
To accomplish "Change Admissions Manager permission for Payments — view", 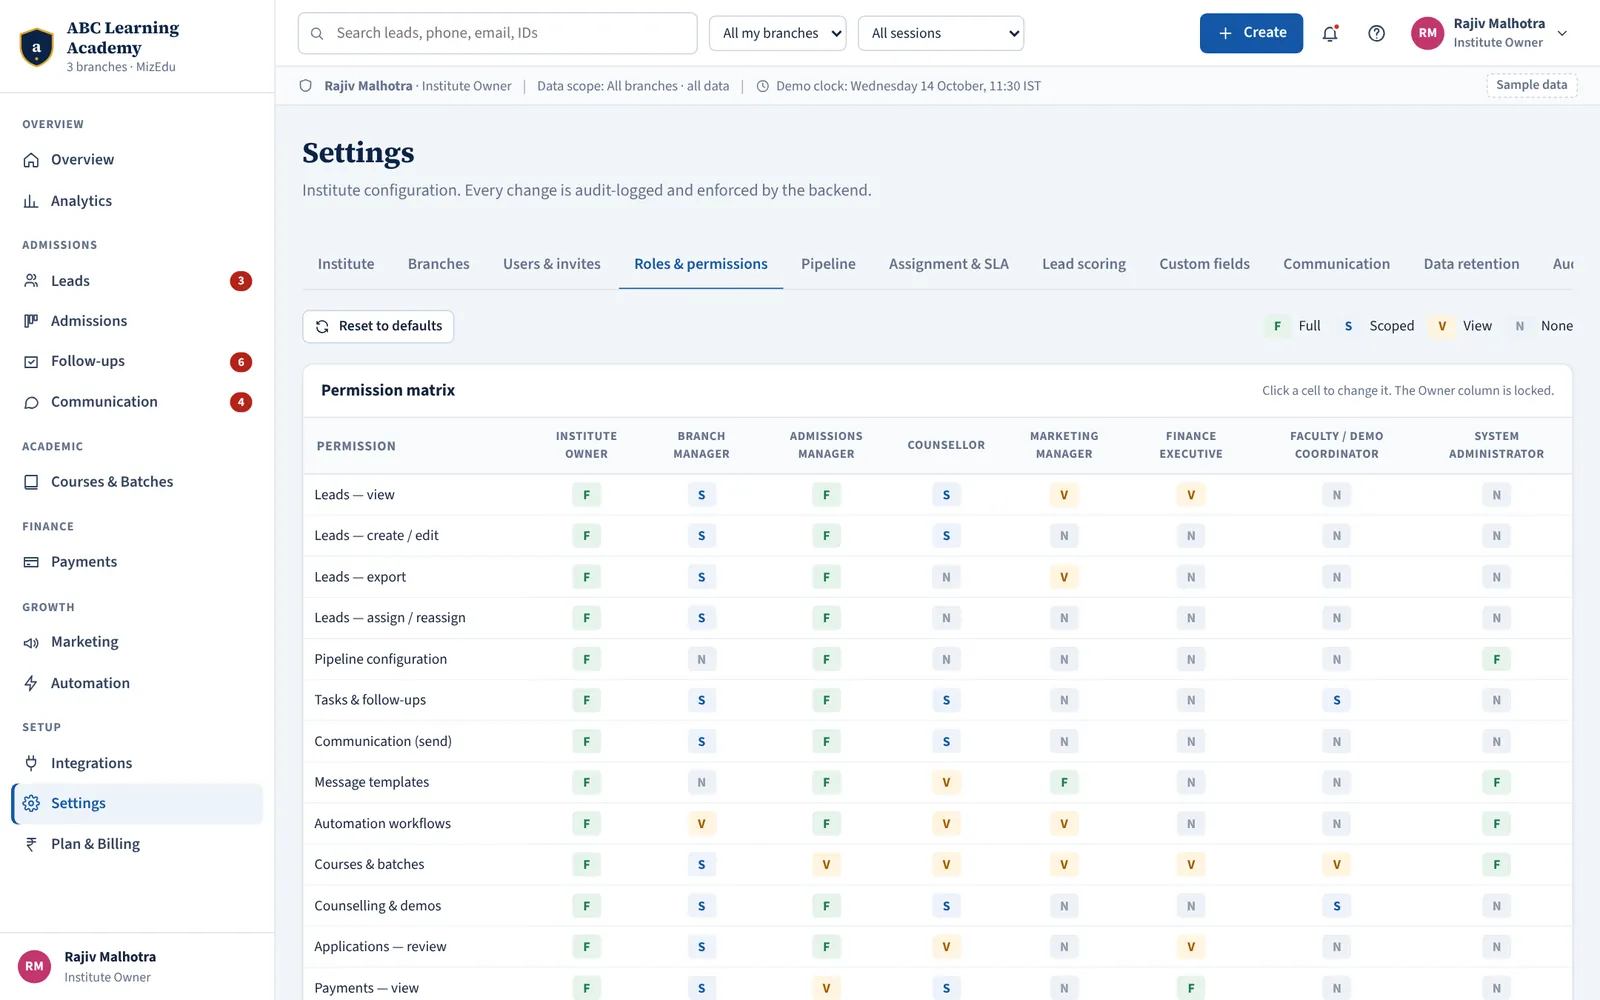I will pos(826,988).
